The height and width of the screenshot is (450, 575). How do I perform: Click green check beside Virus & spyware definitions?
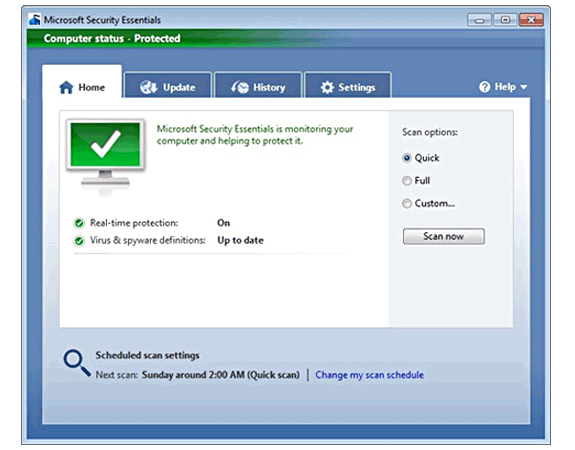pos(79,241)
